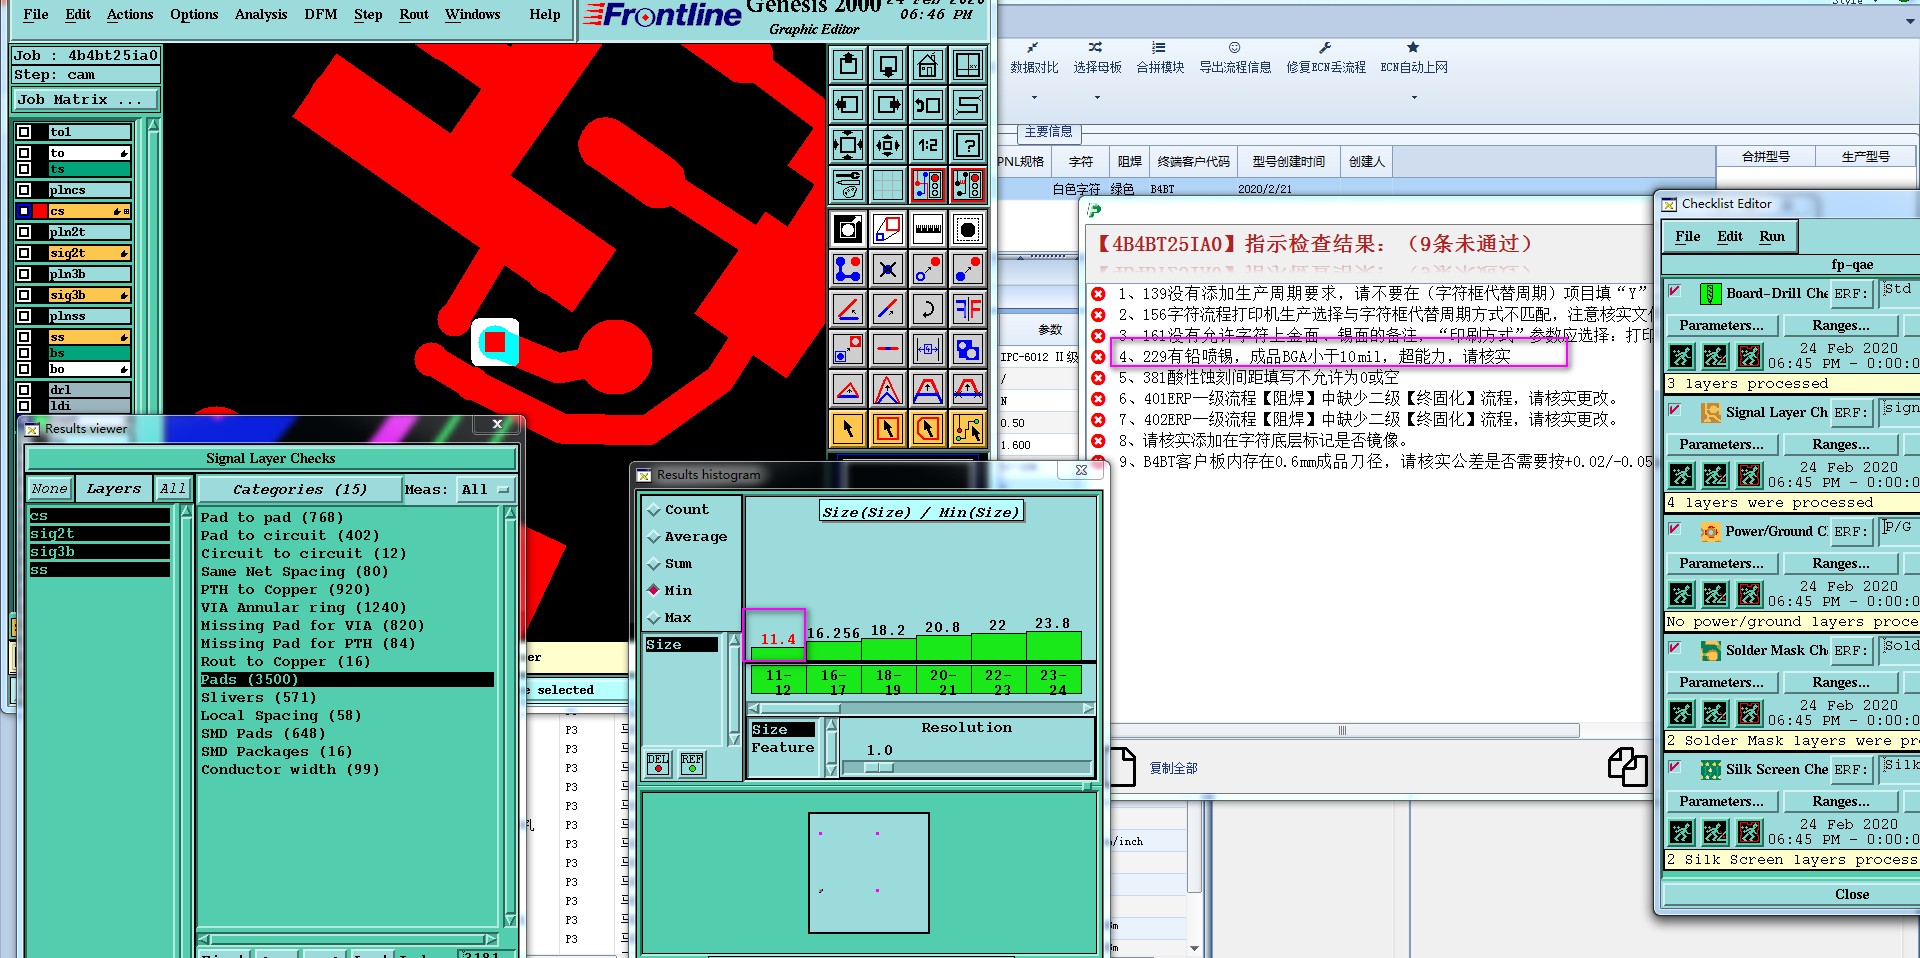1920x958 pixels.
Task: Select the Max radio option
Action: click(654, 618)
